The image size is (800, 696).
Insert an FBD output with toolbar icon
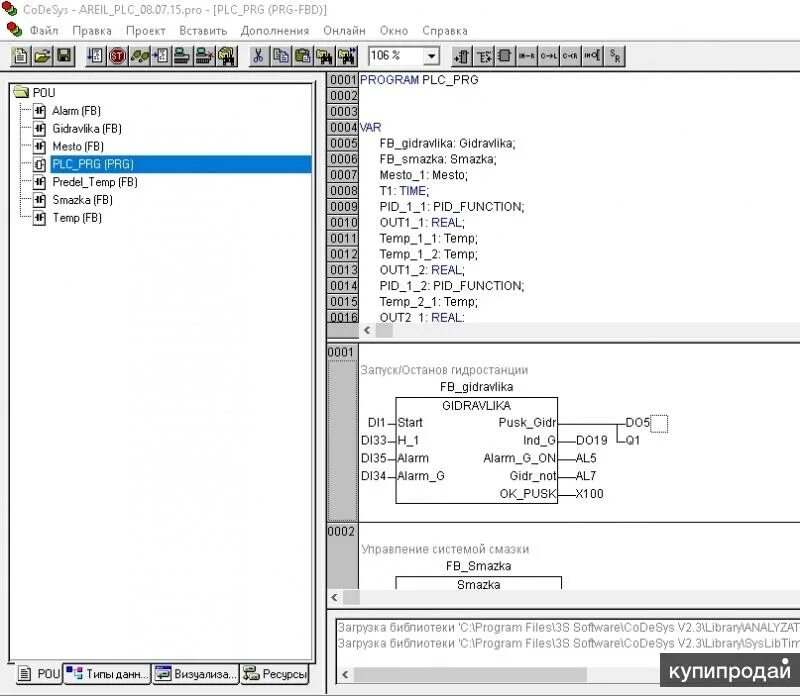[484, 56]
